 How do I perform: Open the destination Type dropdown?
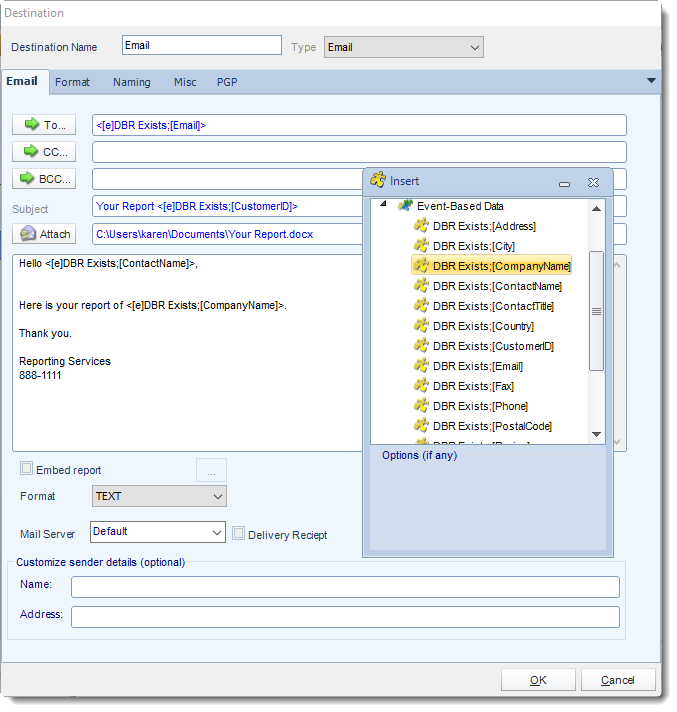tap(404, 47)
